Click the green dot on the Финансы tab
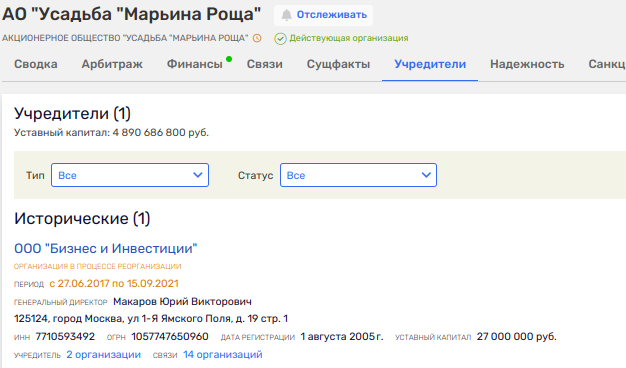This screenshot has width=626, height=368. [x=229, y=59]
